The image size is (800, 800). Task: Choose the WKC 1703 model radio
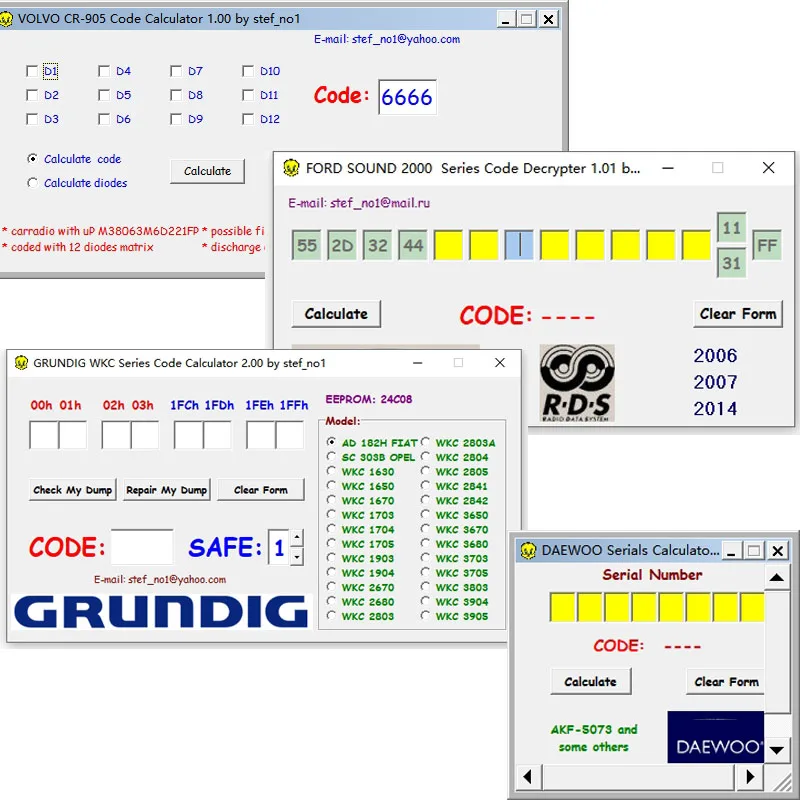[x=332, y=514]
